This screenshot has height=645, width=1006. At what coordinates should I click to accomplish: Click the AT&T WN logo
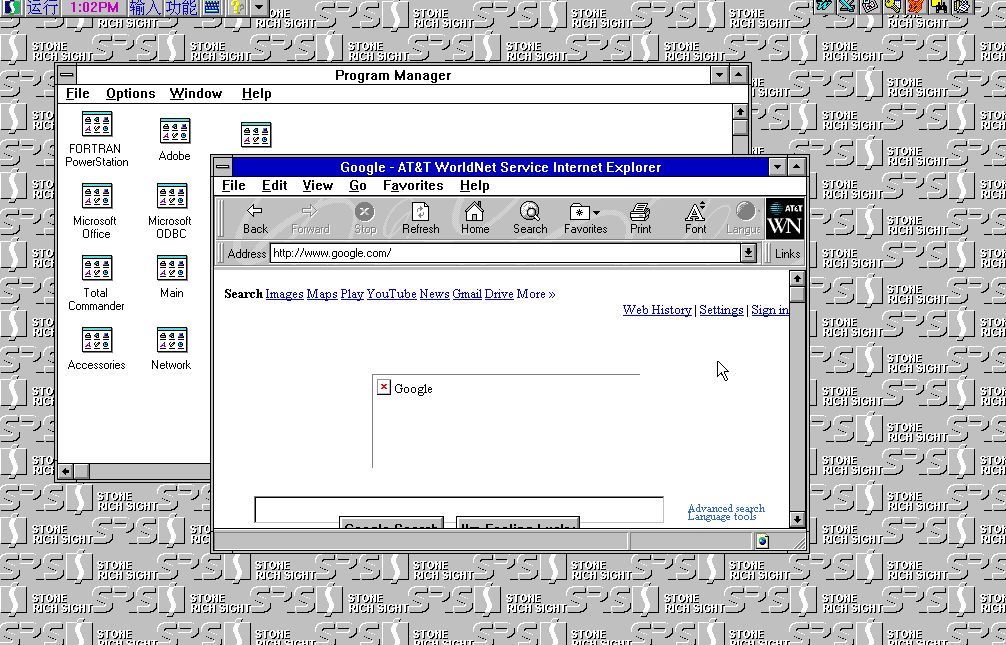pos(785,219)
